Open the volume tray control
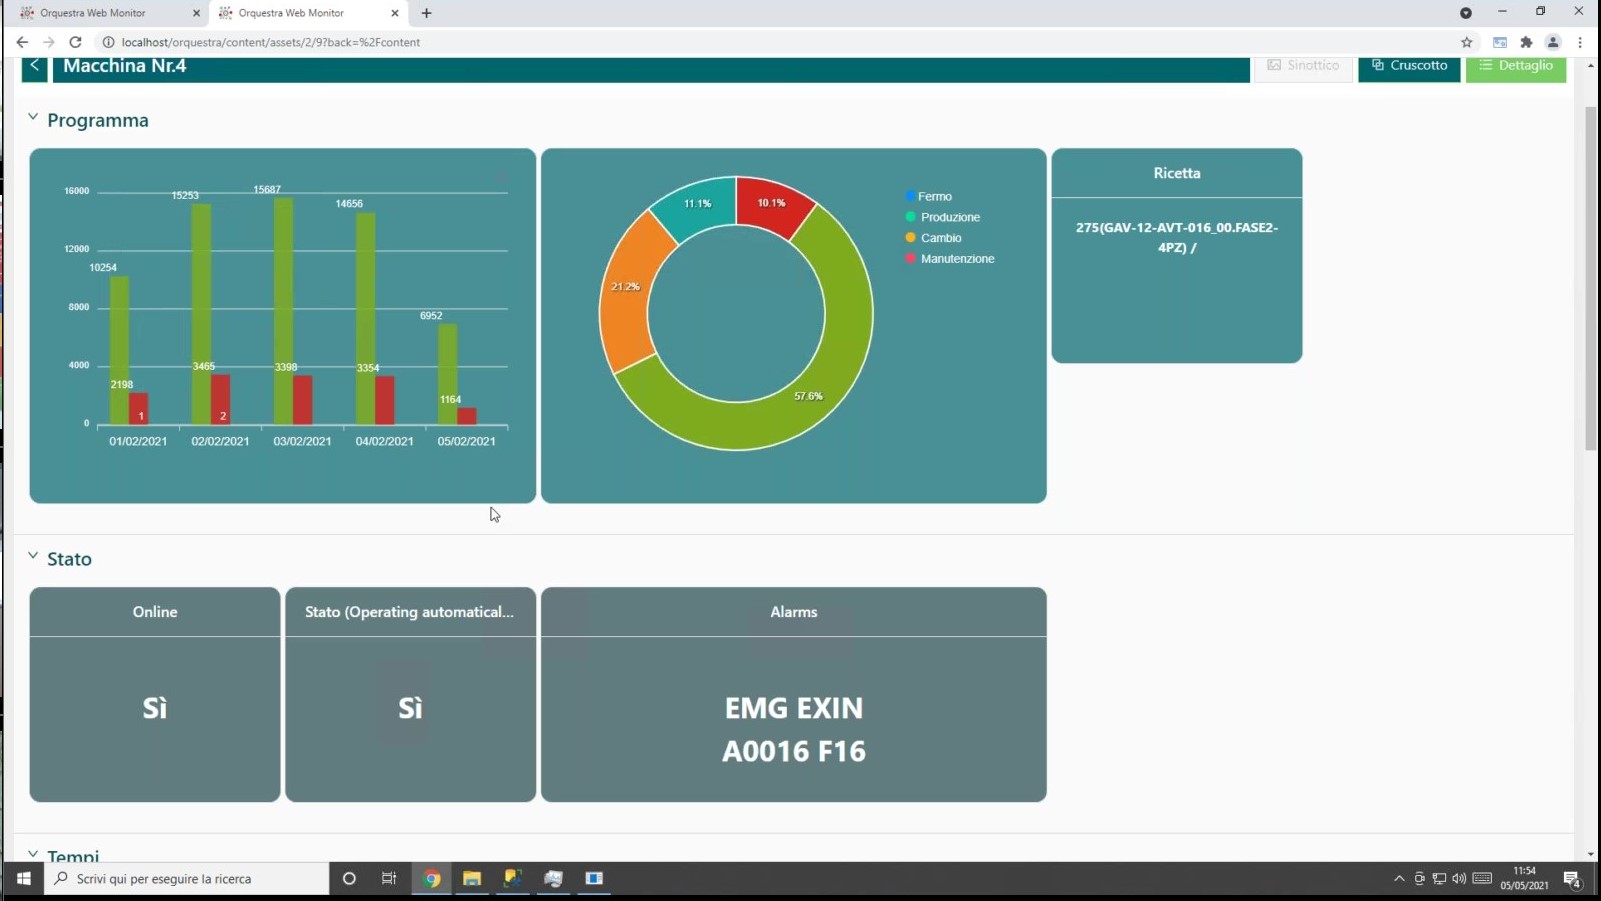1601x901 pixels. (1459, 878)
